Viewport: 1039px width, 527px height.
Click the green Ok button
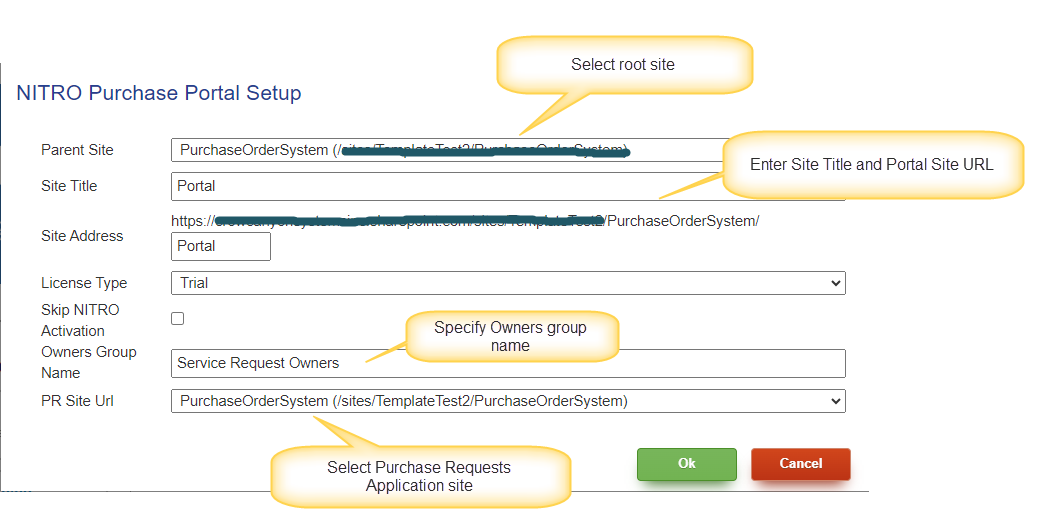687,464
